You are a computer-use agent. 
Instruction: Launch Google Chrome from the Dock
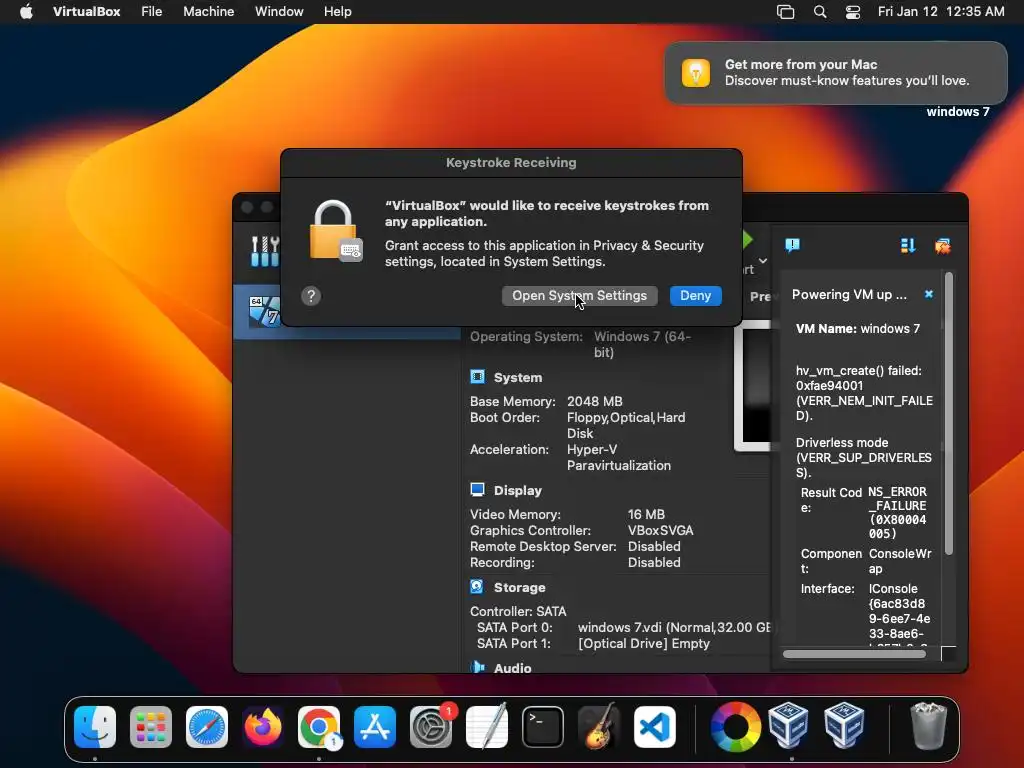coord(319,726)
